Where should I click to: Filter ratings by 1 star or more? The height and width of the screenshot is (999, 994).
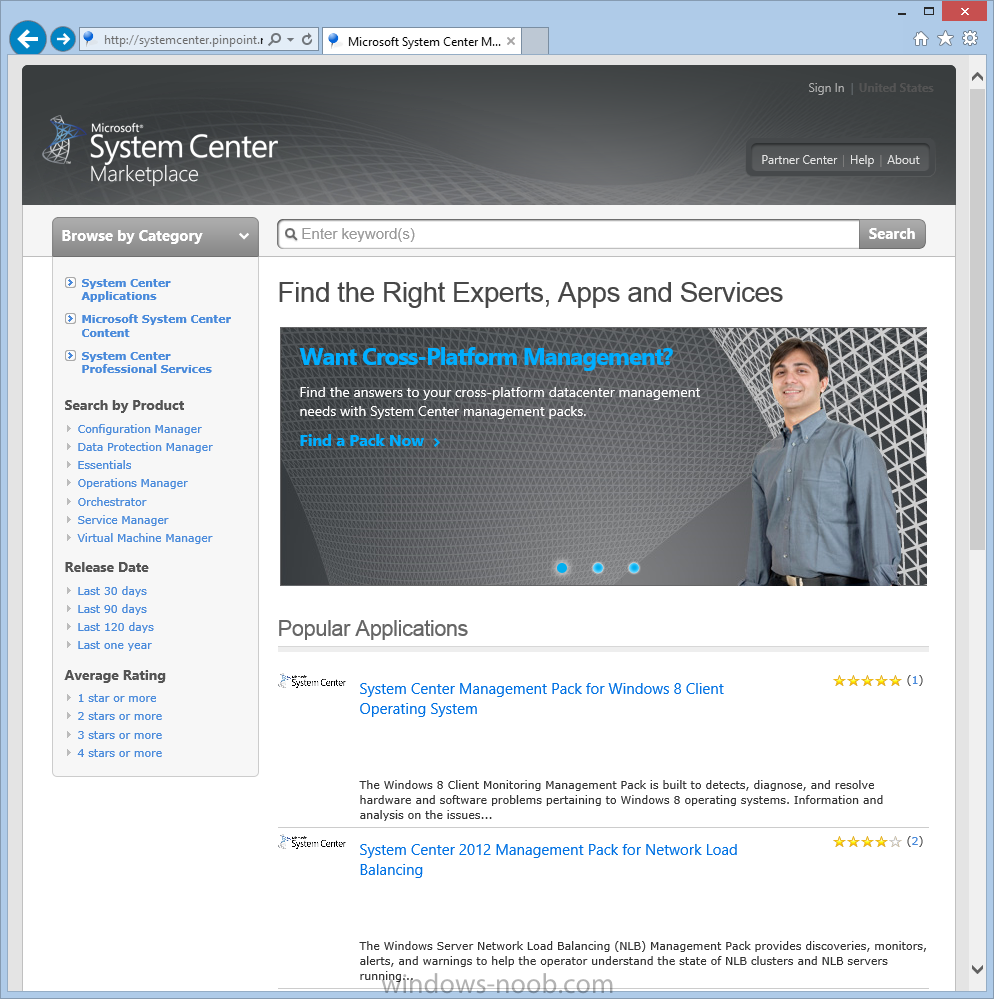pyautogui.click(x=117, y=698)
